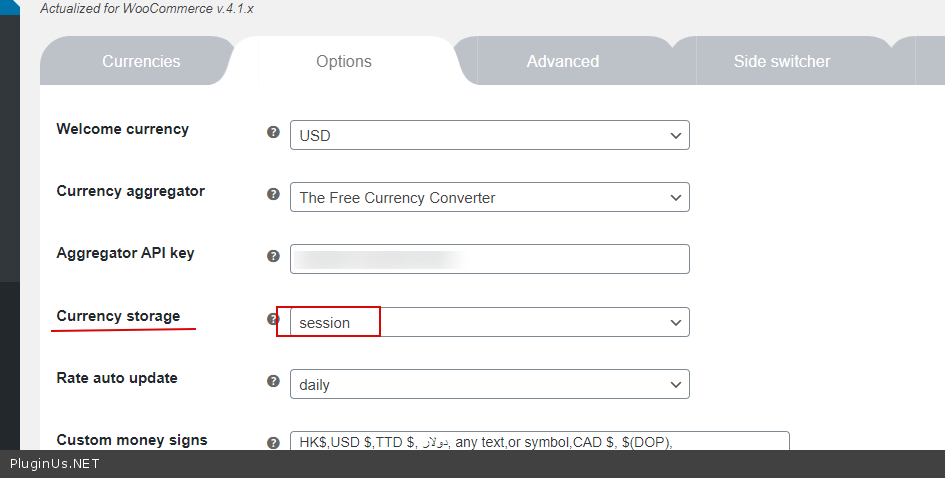Click into the Aggregator API key field
This screenshot has height=478, width=945.
(x=489, y=259)
